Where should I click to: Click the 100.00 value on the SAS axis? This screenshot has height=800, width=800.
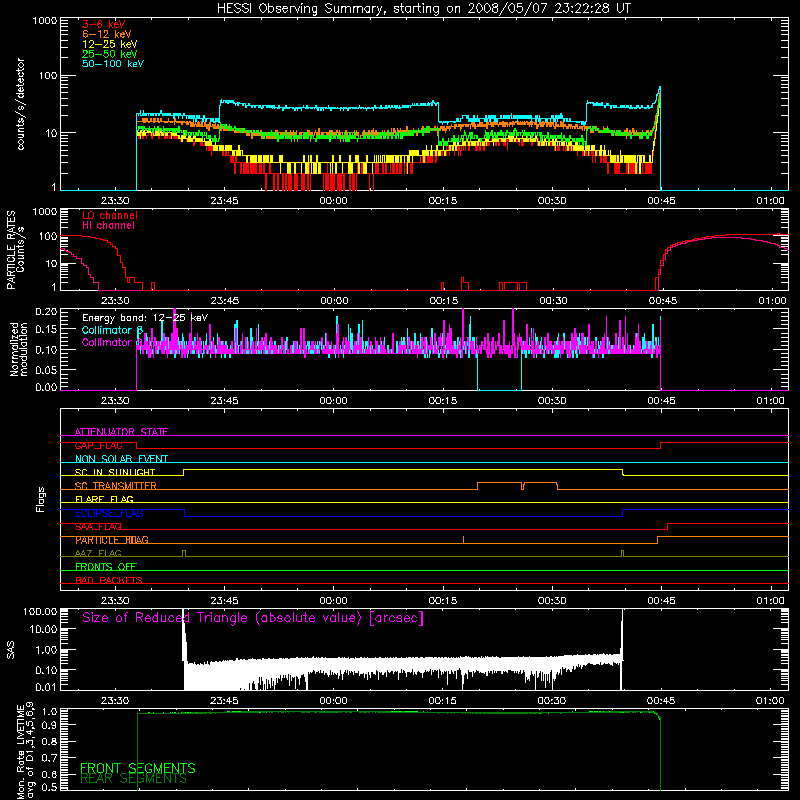click(40, 611)
